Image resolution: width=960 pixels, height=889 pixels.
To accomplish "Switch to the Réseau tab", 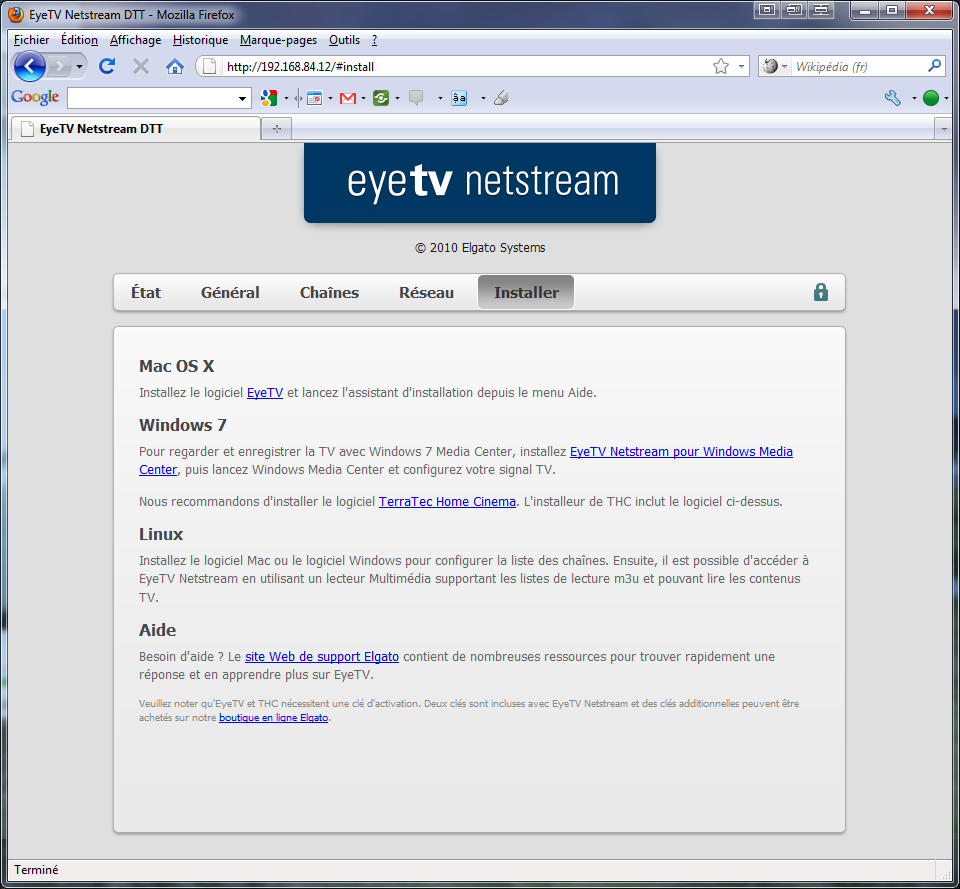I will (x=426, y=293).
